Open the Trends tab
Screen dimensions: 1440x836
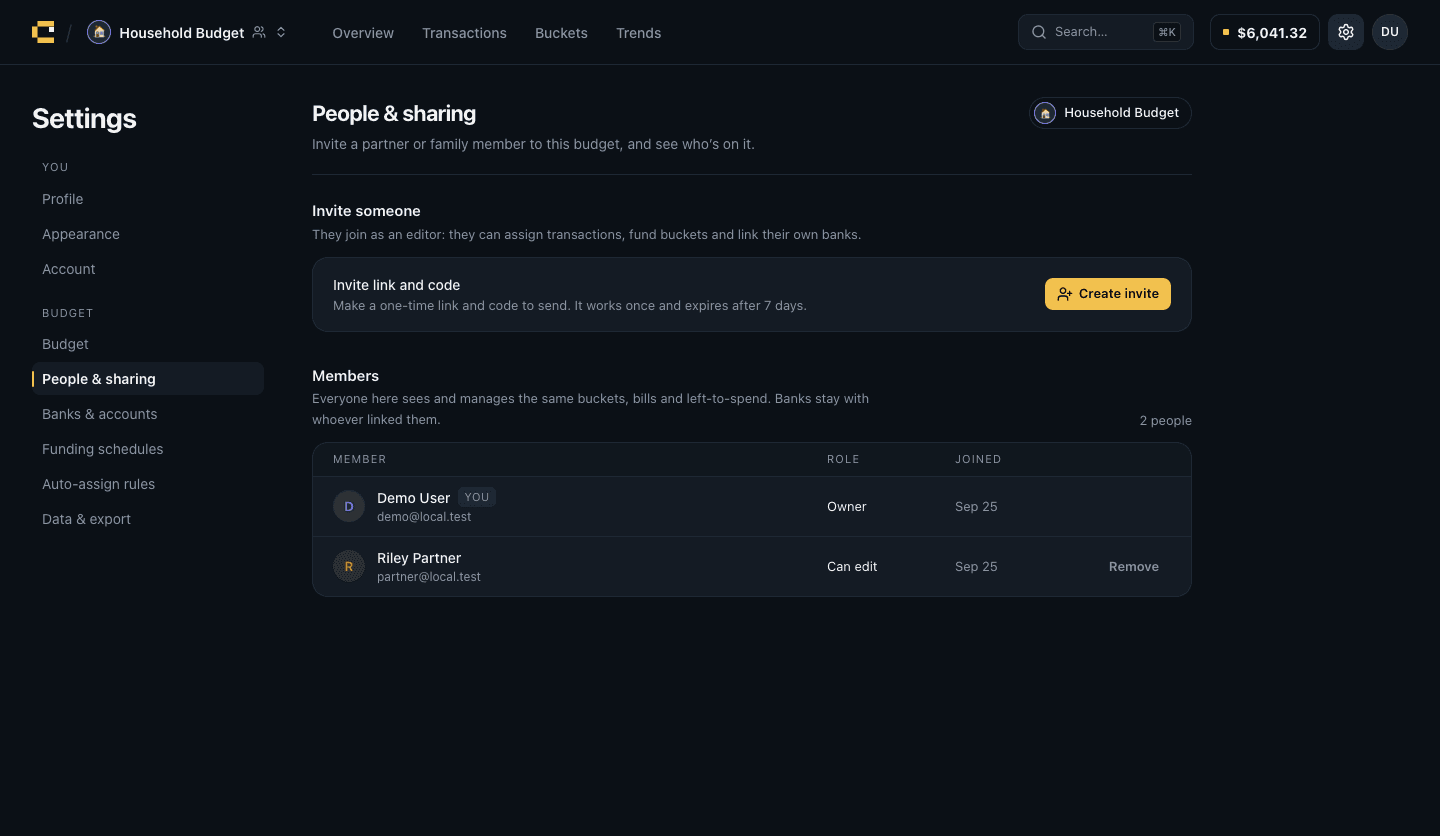[638, 33]
